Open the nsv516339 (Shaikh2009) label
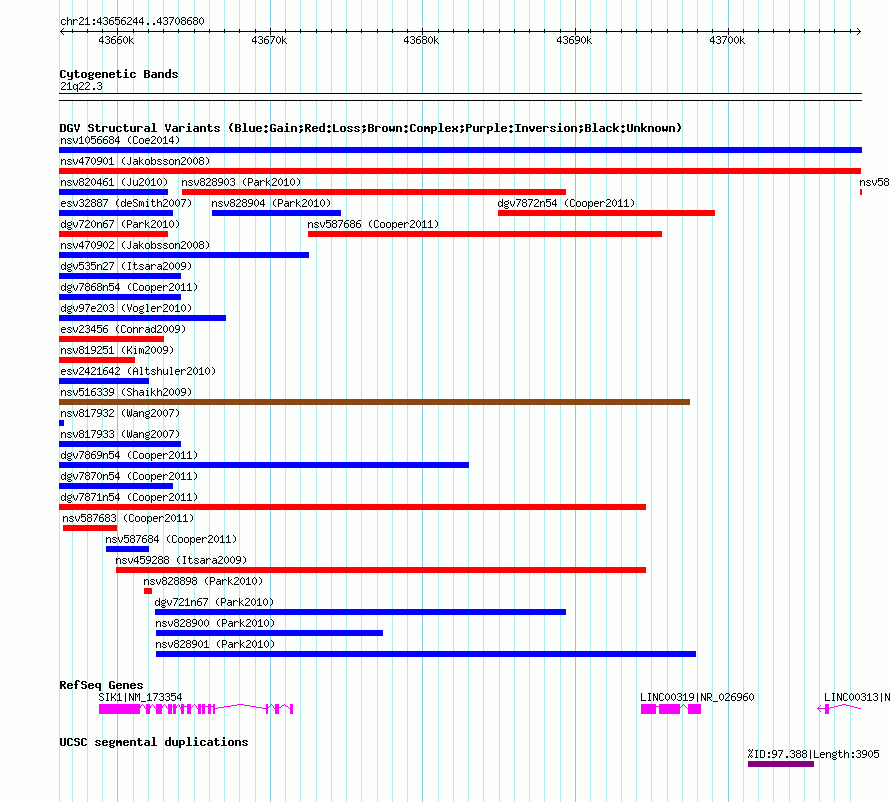Viewport: 890px width, 802px height. point(125,392)
